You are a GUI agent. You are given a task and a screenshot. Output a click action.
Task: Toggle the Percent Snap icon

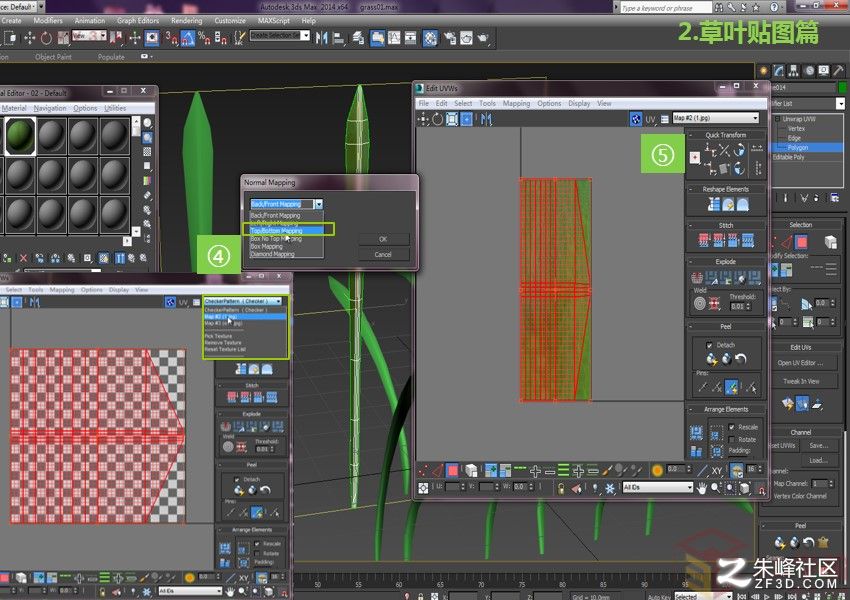tap(204, 37)
